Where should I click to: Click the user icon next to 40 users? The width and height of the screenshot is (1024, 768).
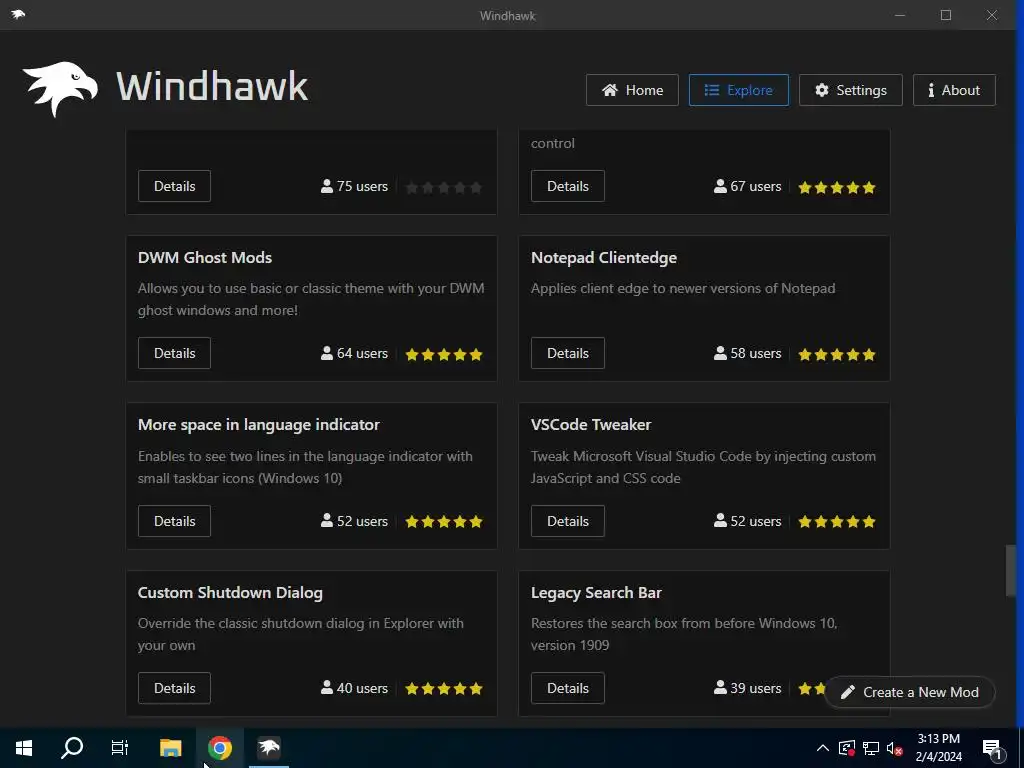(x=327, y=687)
